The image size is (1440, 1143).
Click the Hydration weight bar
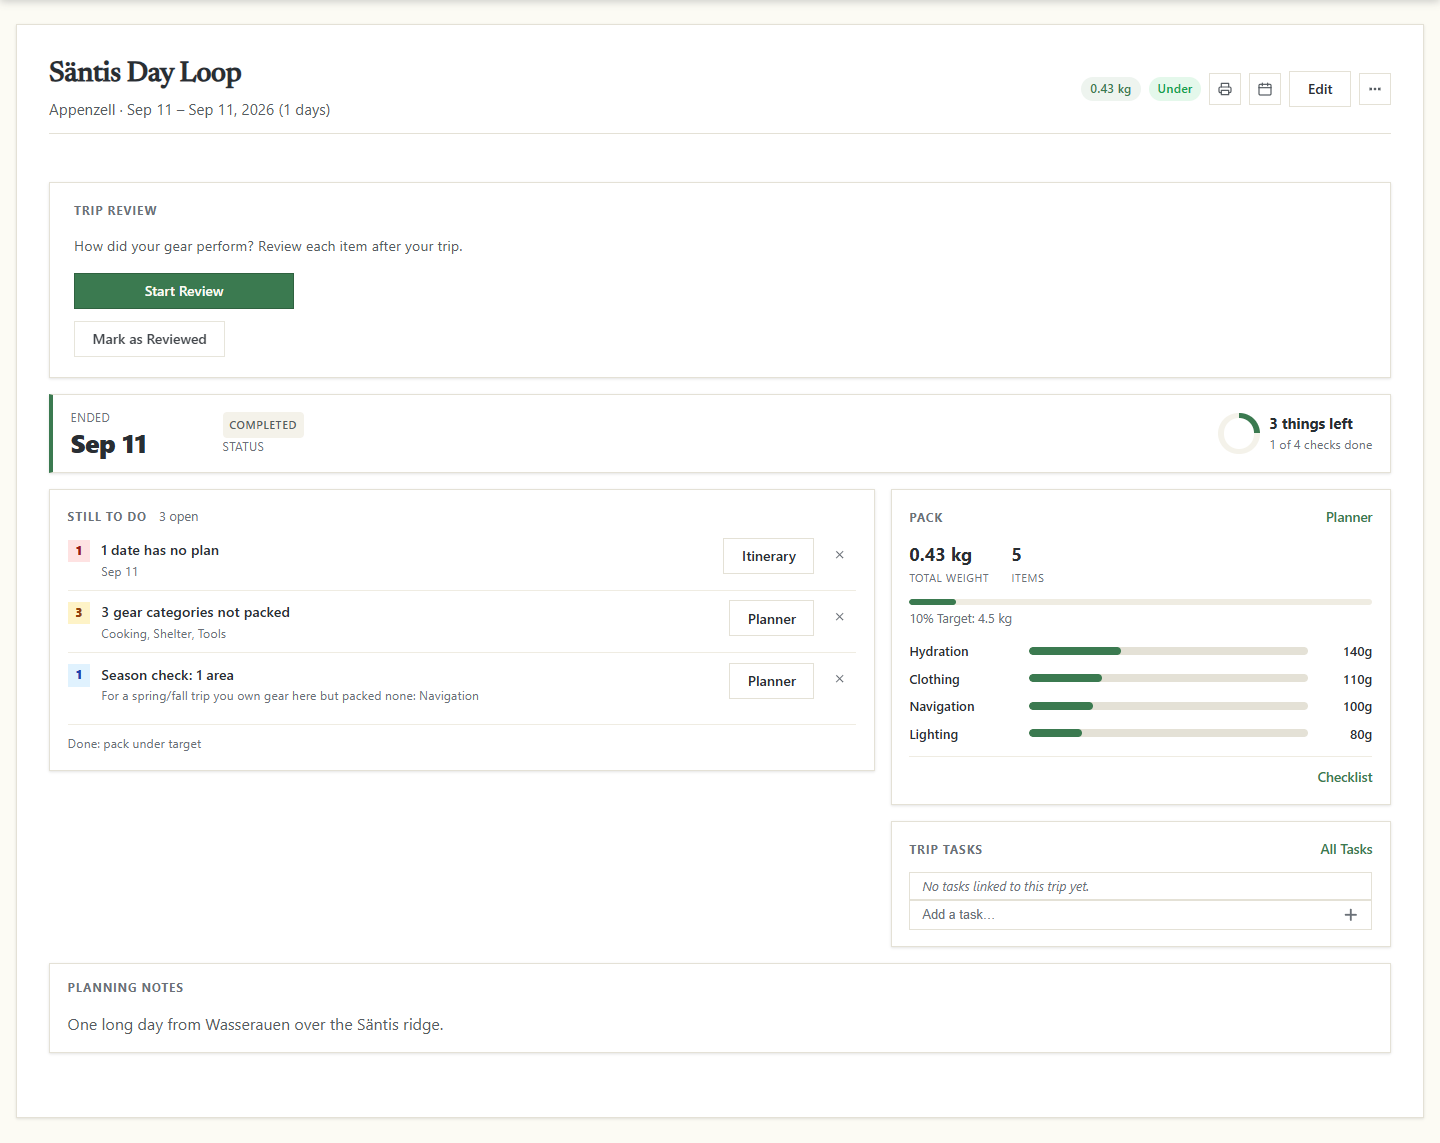(x=1168, y=651)
